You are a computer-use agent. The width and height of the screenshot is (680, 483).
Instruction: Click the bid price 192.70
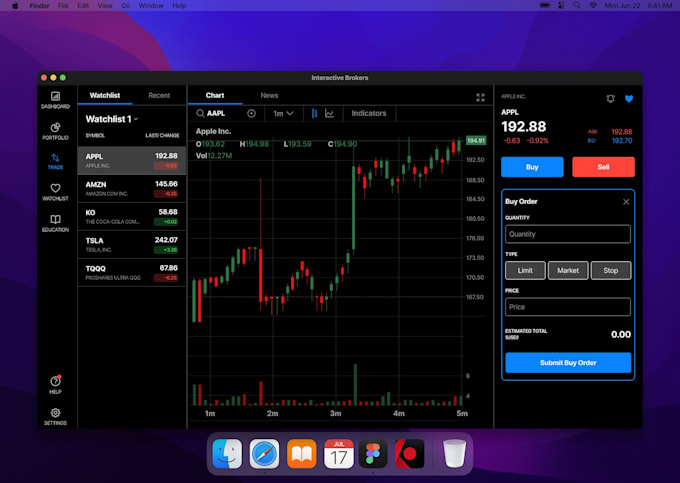click(x=621, y=140)
